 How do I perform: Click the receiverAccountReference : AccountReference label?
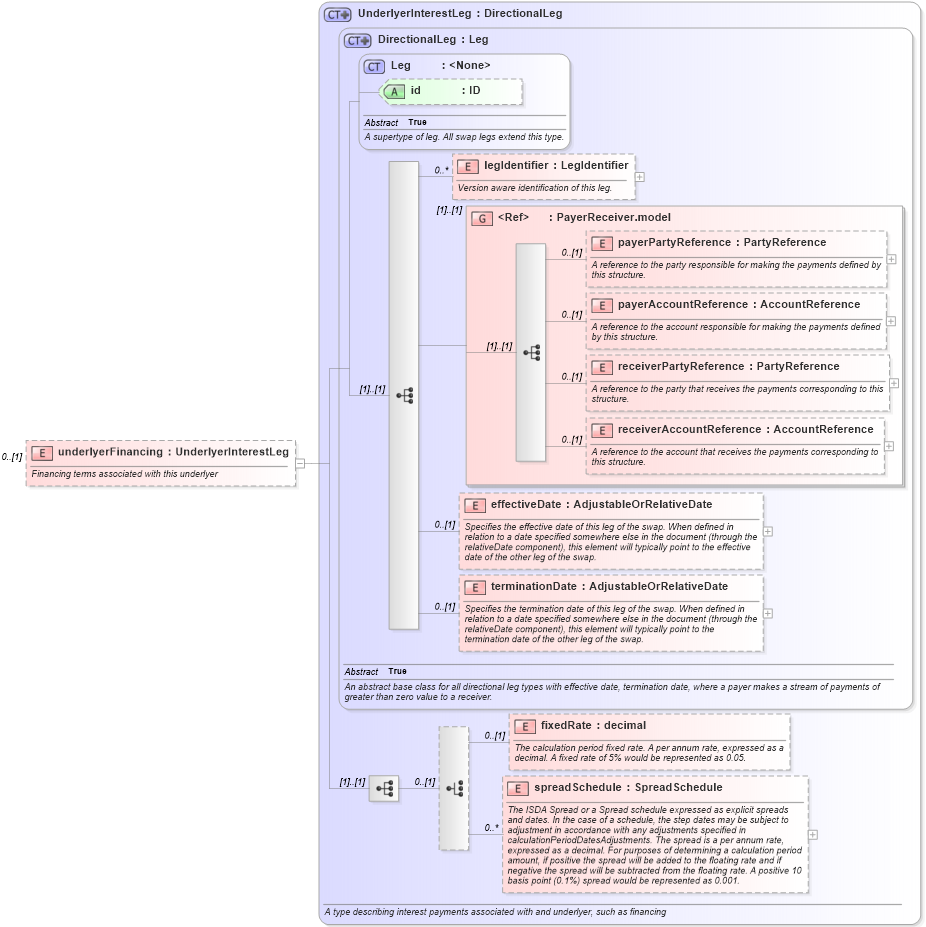tap(746, 429)
